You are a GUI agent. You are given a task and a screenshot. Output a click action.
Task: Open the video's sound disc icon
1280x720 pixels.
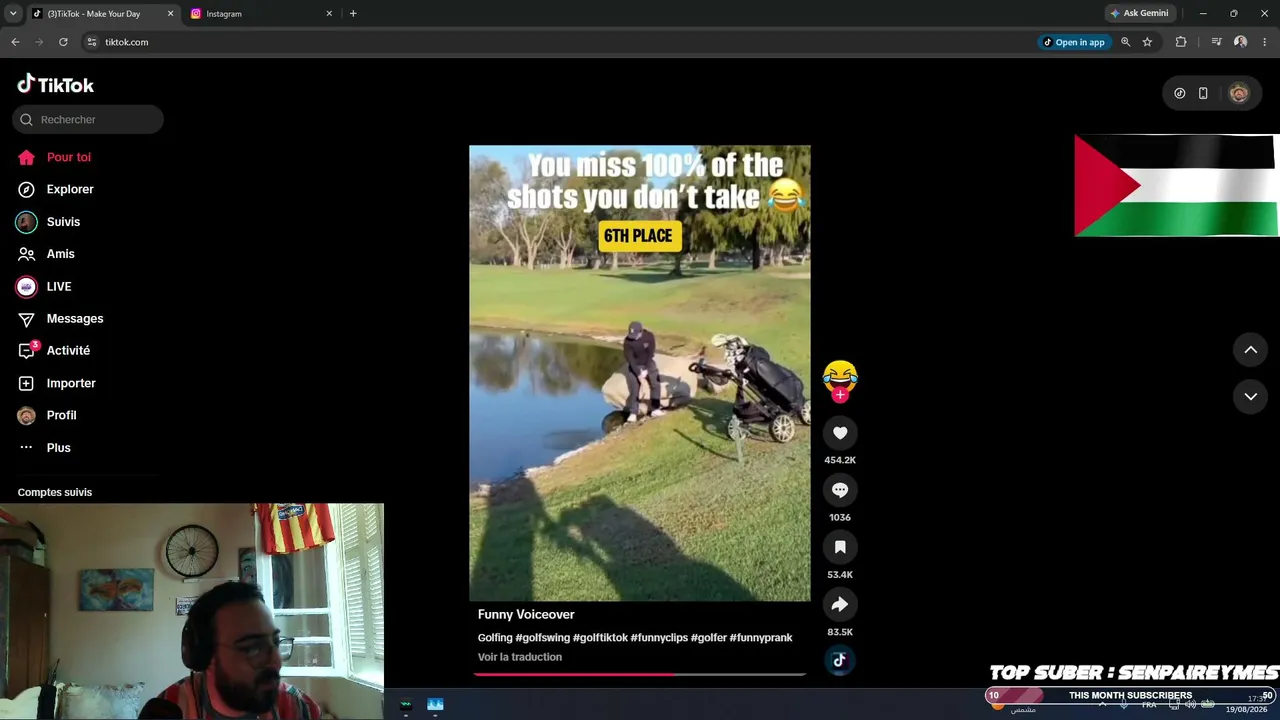tap(840, 660)
